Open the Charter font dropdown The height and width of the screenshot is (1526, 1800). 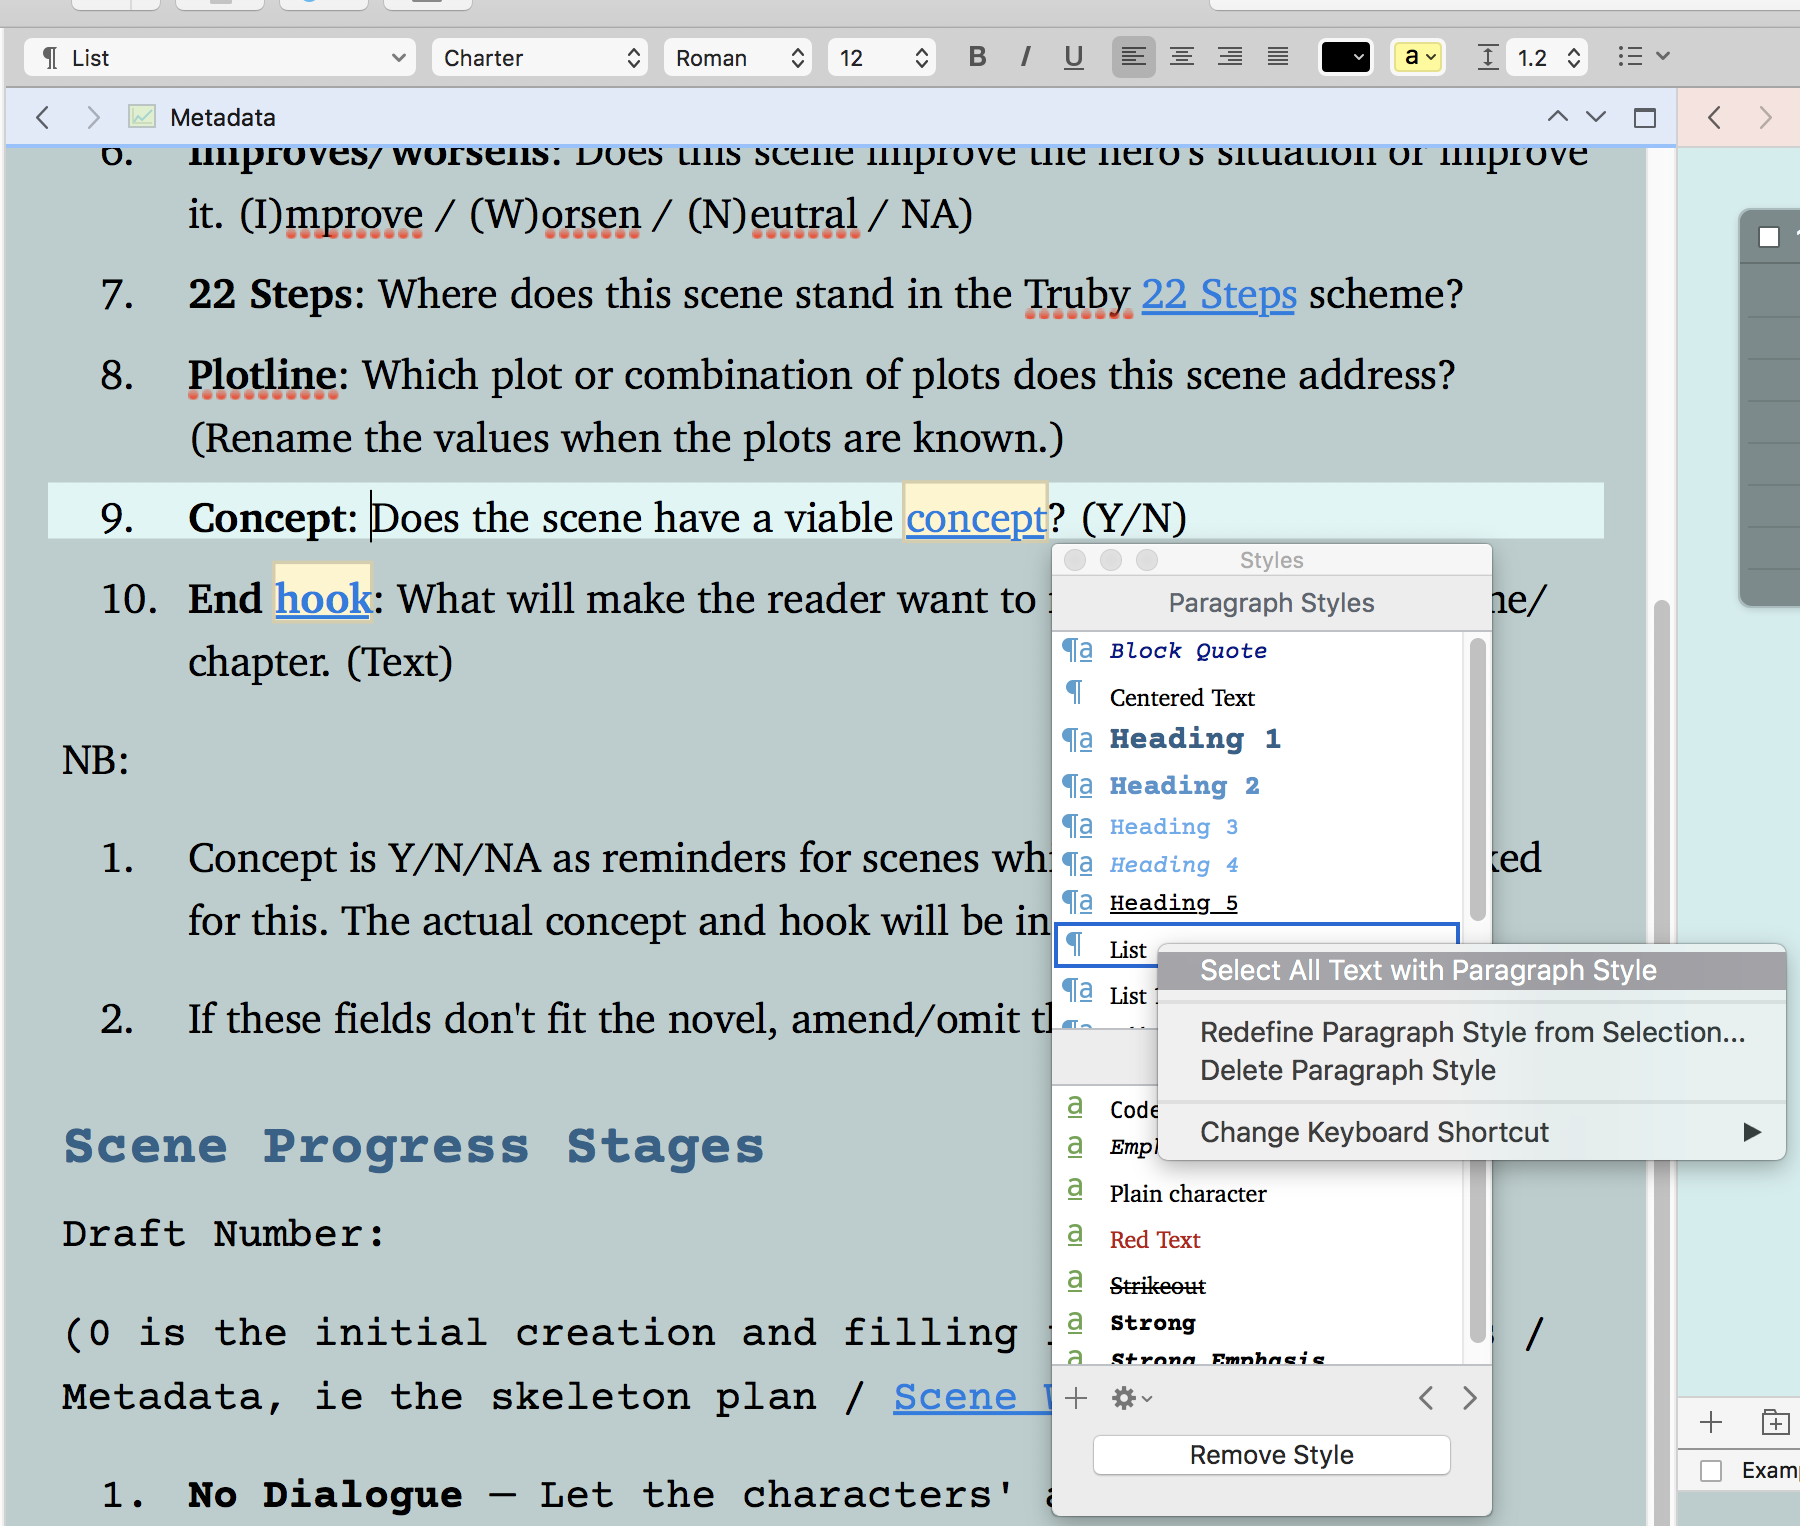(x=540, y=57)
